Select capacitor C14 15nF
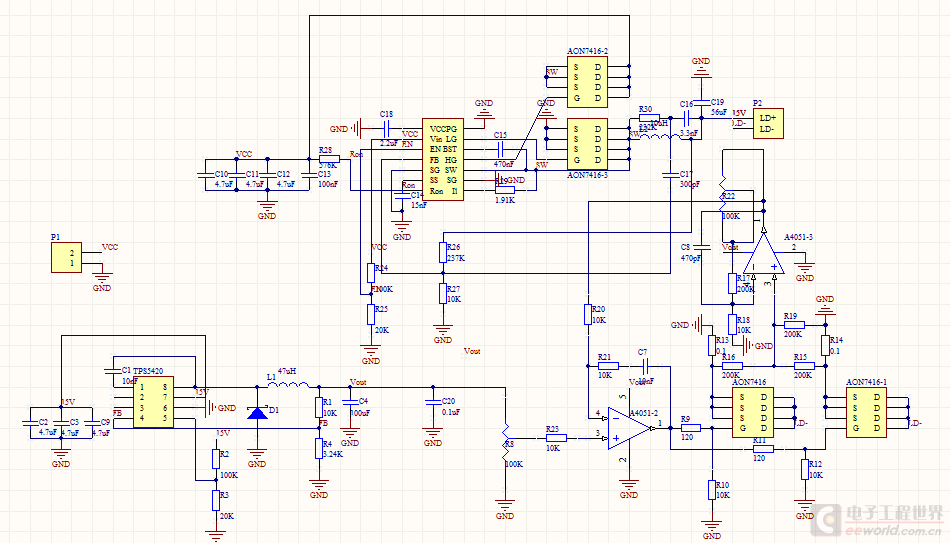 [x=402, y=196]
